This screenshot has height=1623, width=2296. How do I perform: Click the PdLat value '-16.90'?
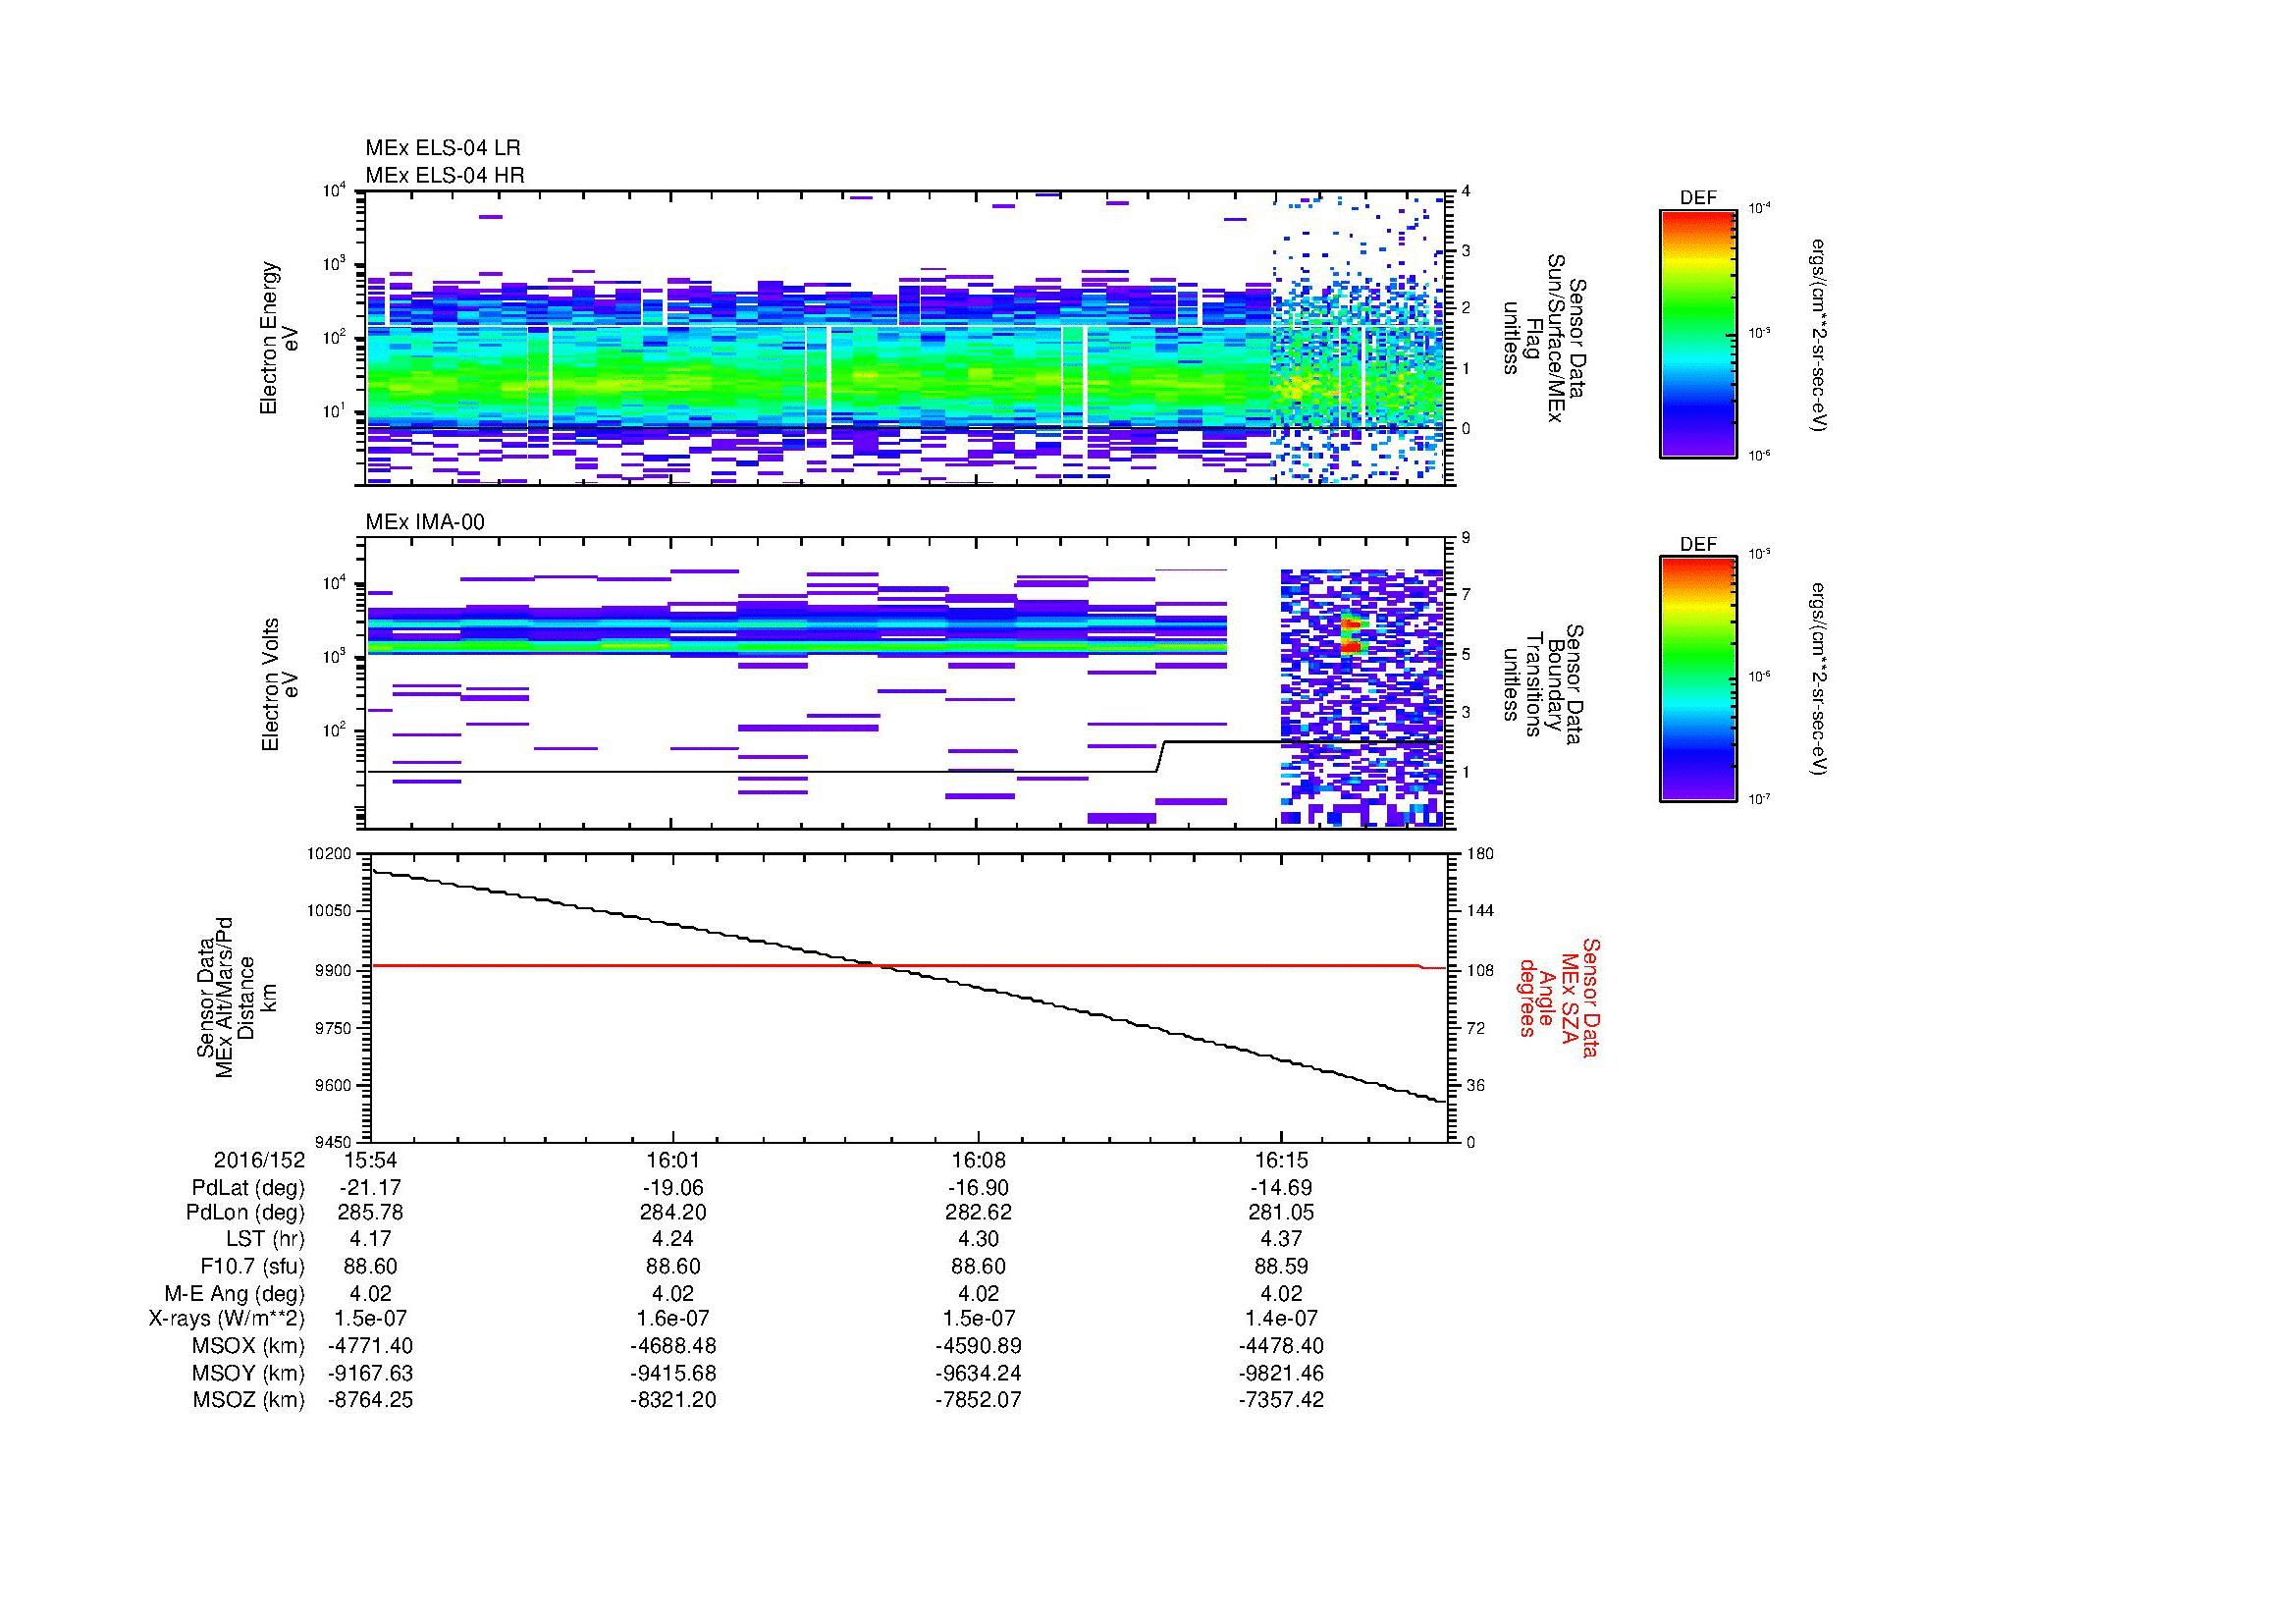[978, 1188]
